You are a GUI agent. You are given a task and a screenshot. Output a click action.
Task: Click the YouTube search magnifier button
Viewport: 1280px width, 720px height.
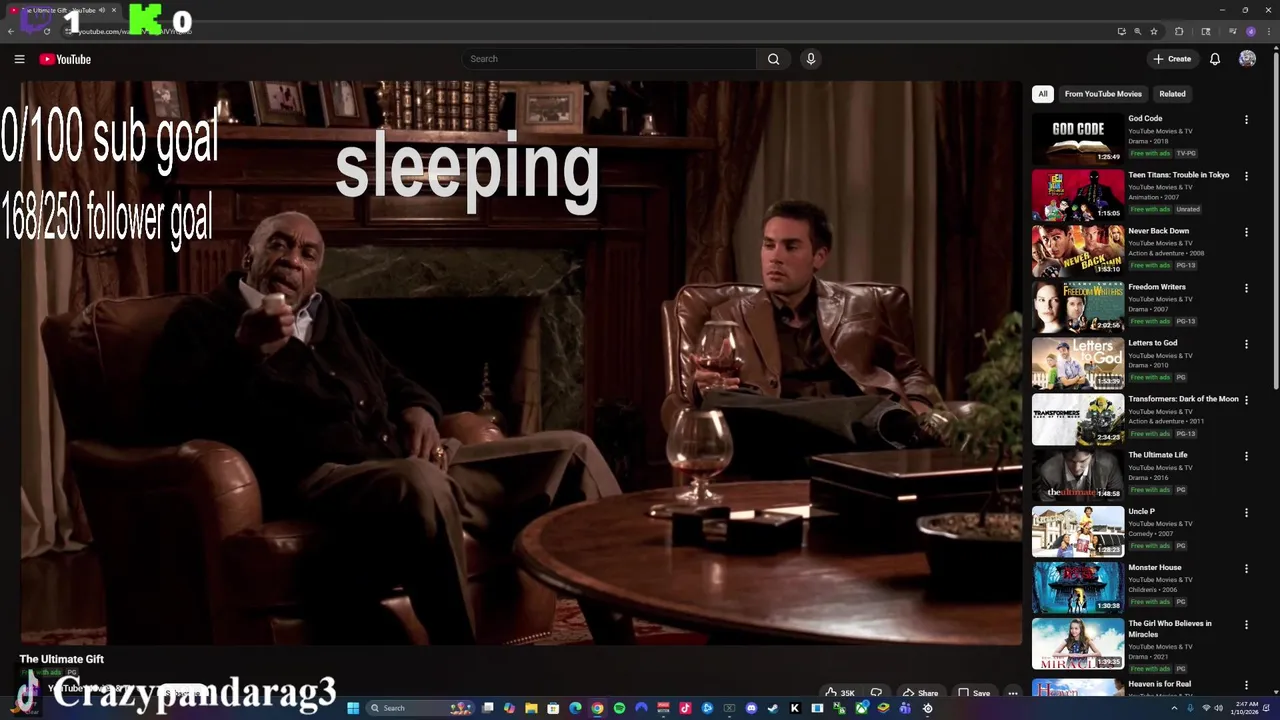(x=773, y=59)
